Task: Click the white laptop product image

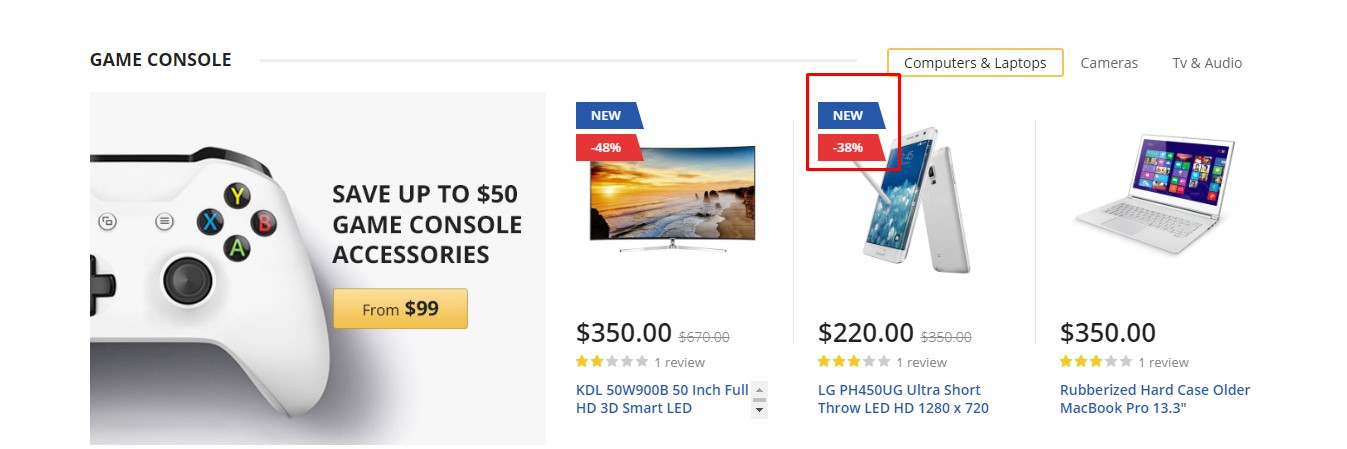Action: click(x=1155, y=190)
